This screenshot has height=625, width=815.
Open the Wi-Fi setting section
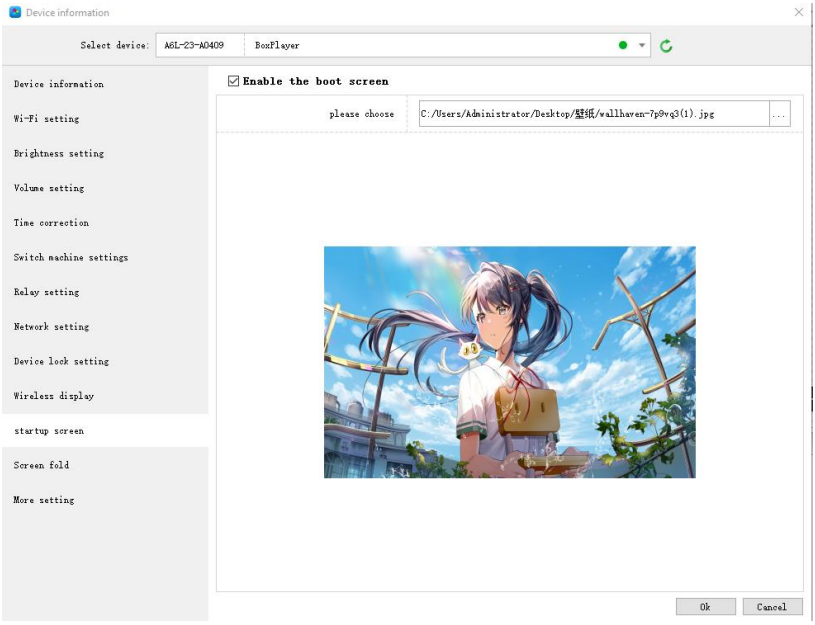click(x=105, y=119)
